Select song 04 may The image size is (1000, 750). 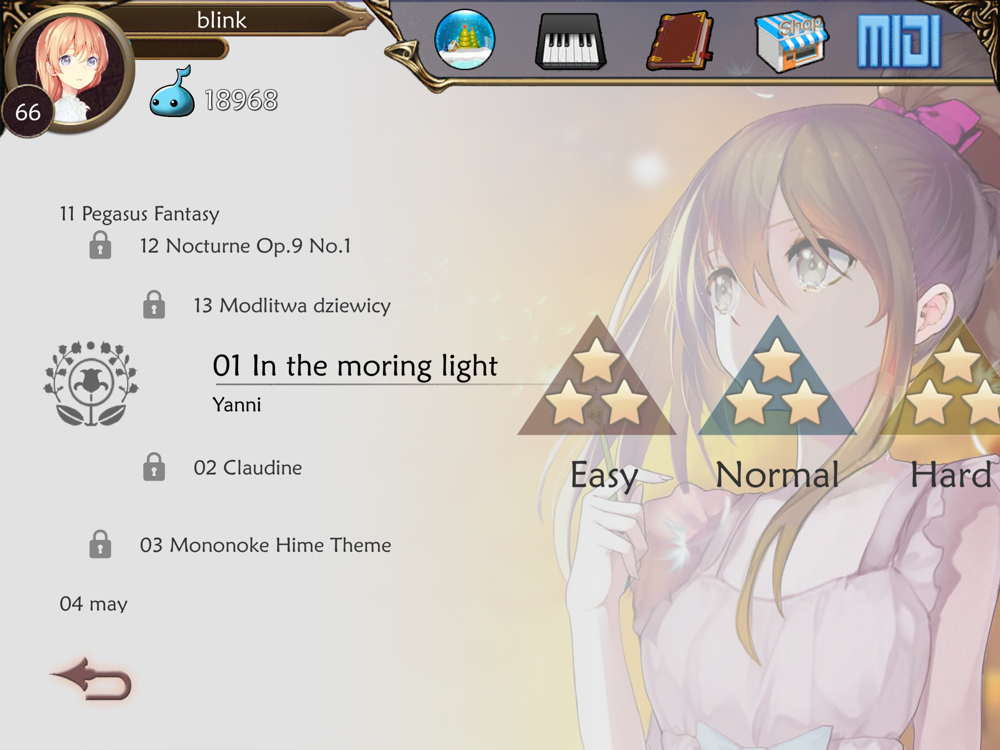(x=94, y=603)
